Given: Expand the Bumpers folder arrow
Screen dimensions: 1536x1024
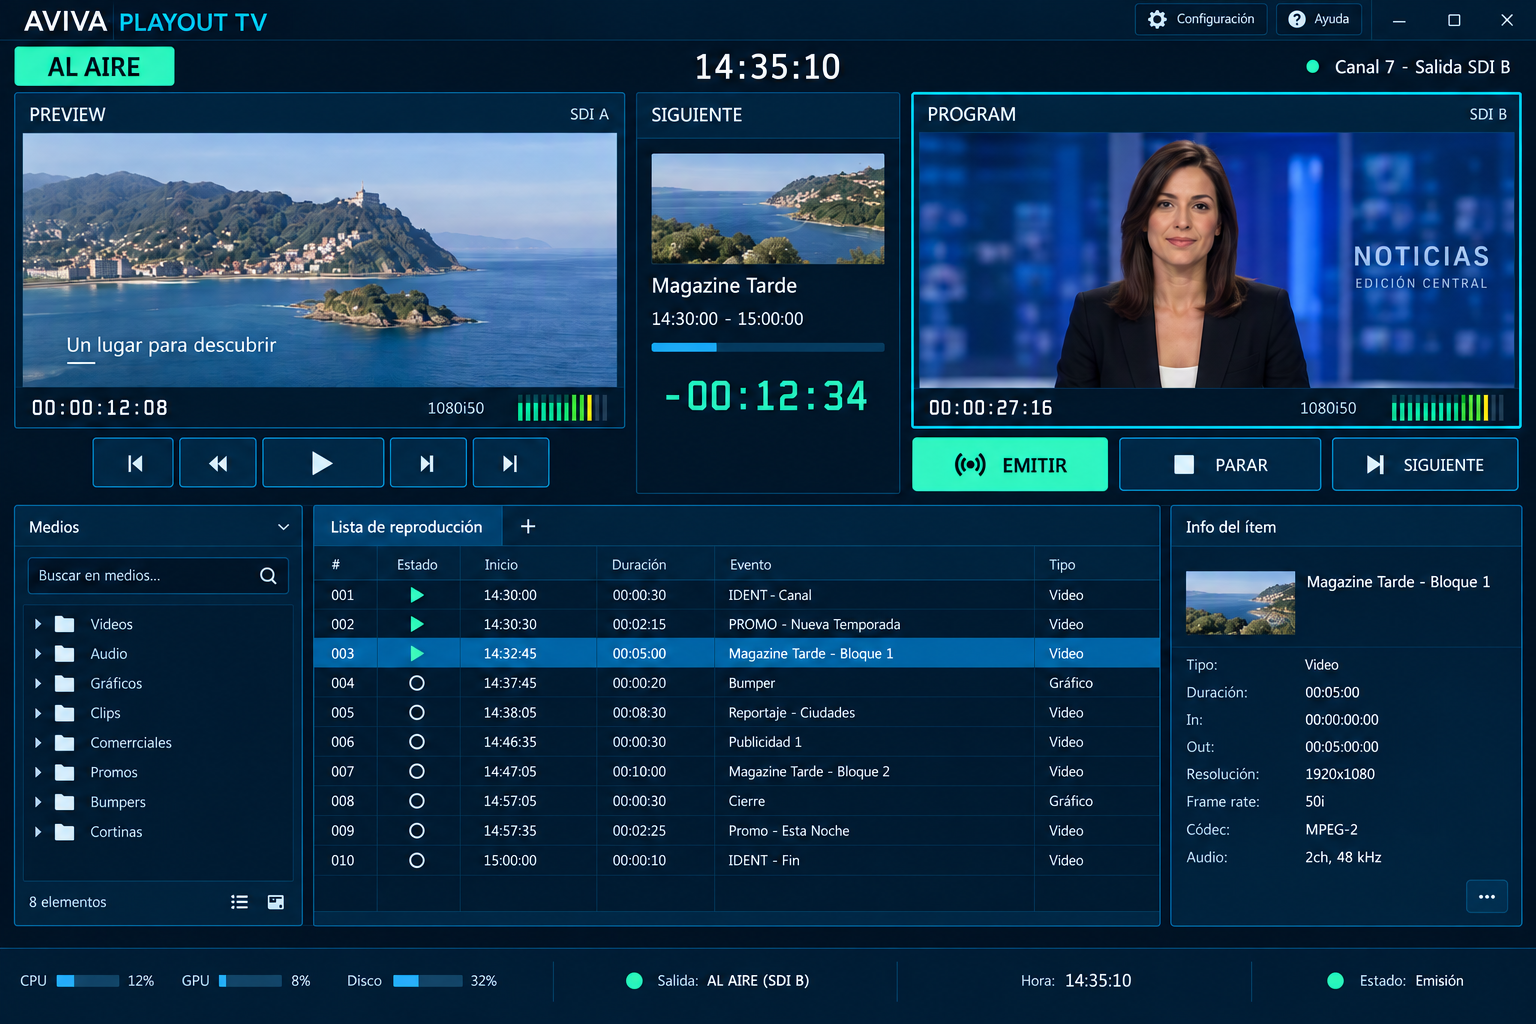Looking at the screenshot, I should [x=38, y=802].
